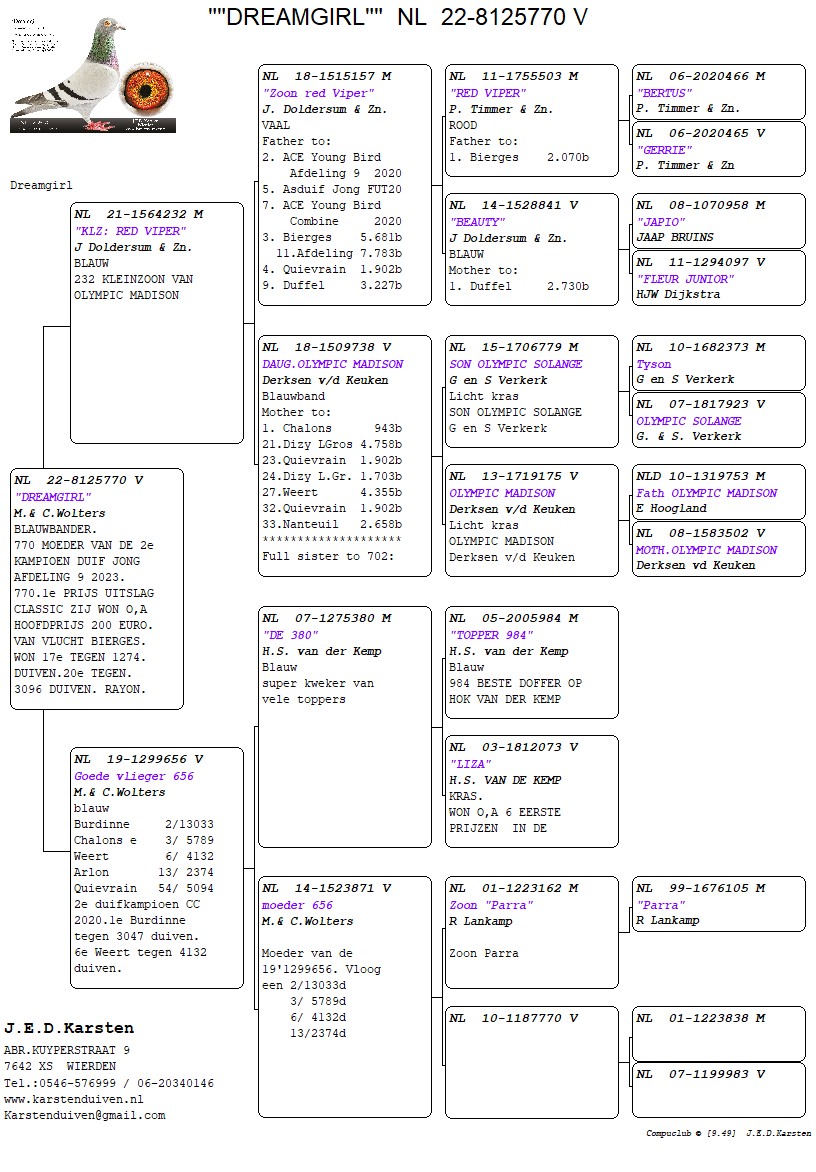Select the "KLZ: RED VIPER" sire box

[x=156, y=322]
